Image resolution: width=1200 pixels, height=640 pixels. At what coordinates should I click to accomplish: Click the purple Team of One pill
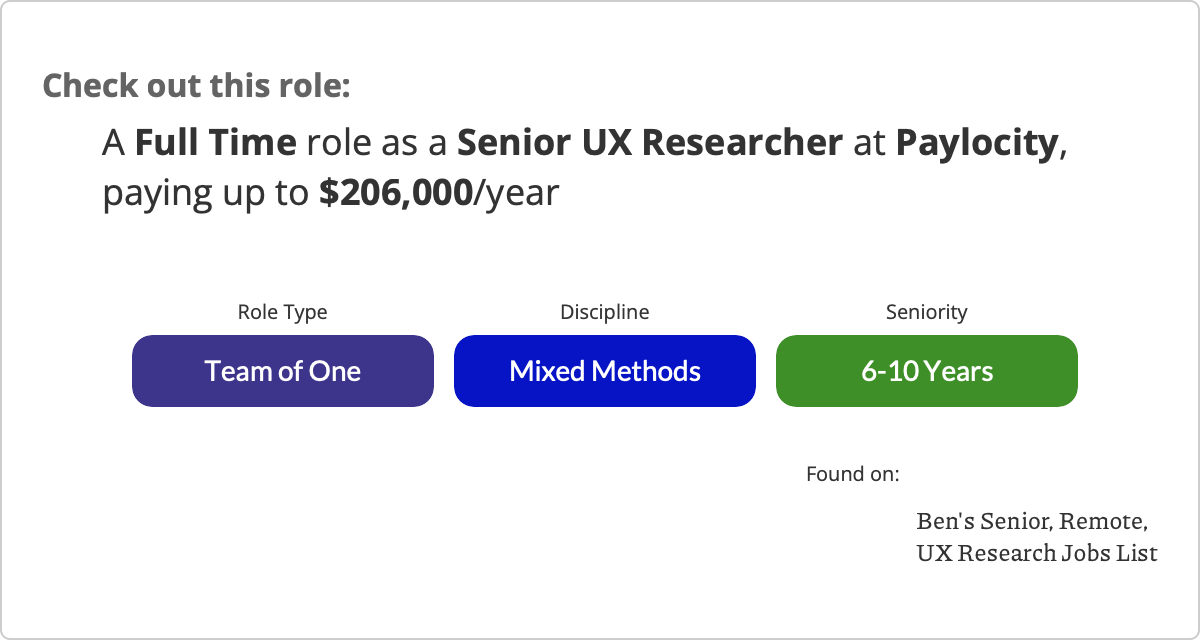pyautogui.click(x=283, y=371)
